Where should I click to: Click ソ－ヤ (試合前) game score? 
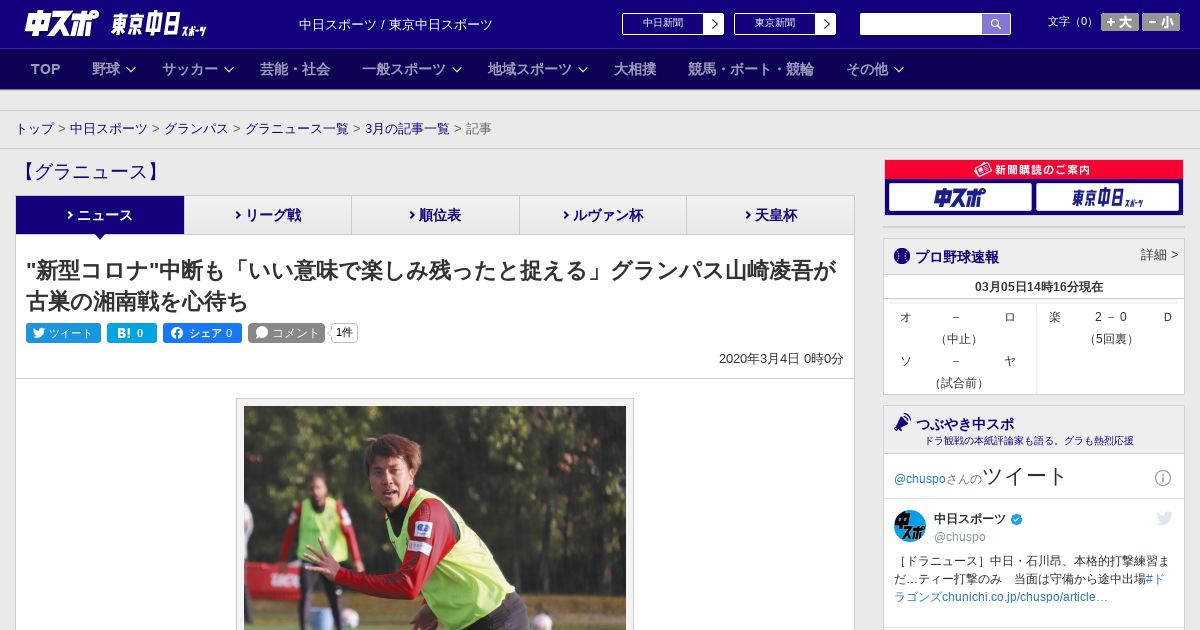pyautogui.click(x=958, y=372)
